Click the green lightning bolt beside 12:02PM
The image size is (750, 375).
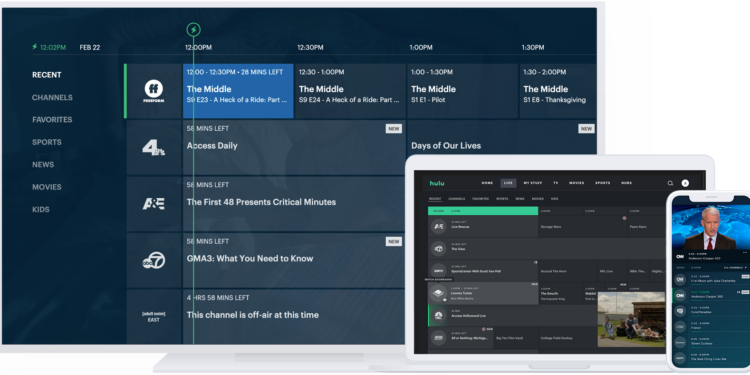[34, 47]
